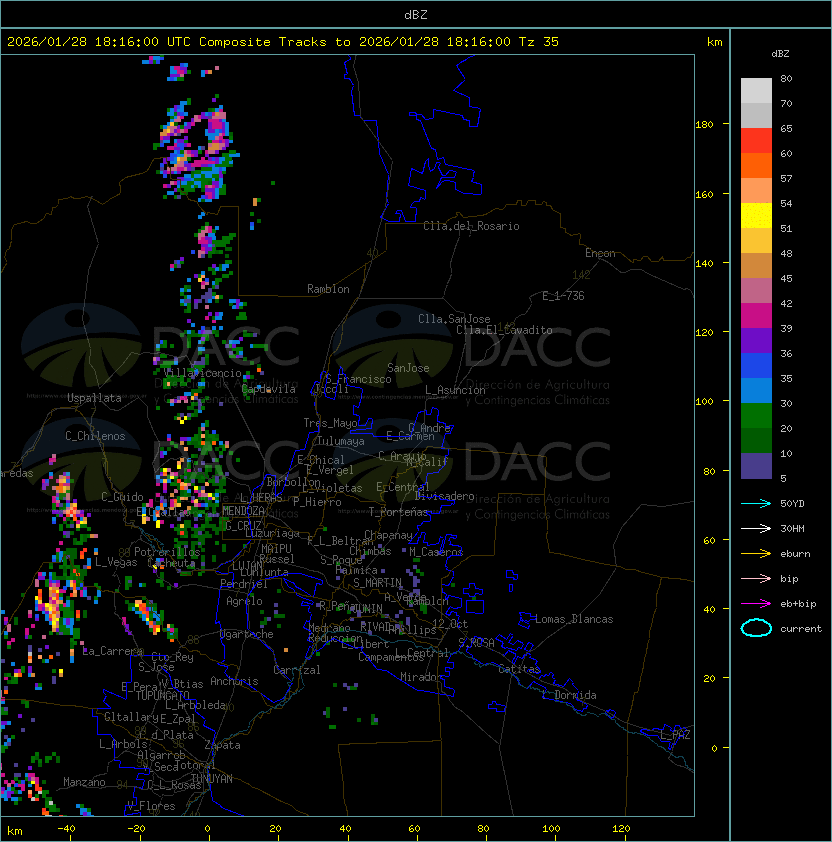832x842 pixels.
Task: Click the 'Agrelo' map label
Action: point(244,601)
